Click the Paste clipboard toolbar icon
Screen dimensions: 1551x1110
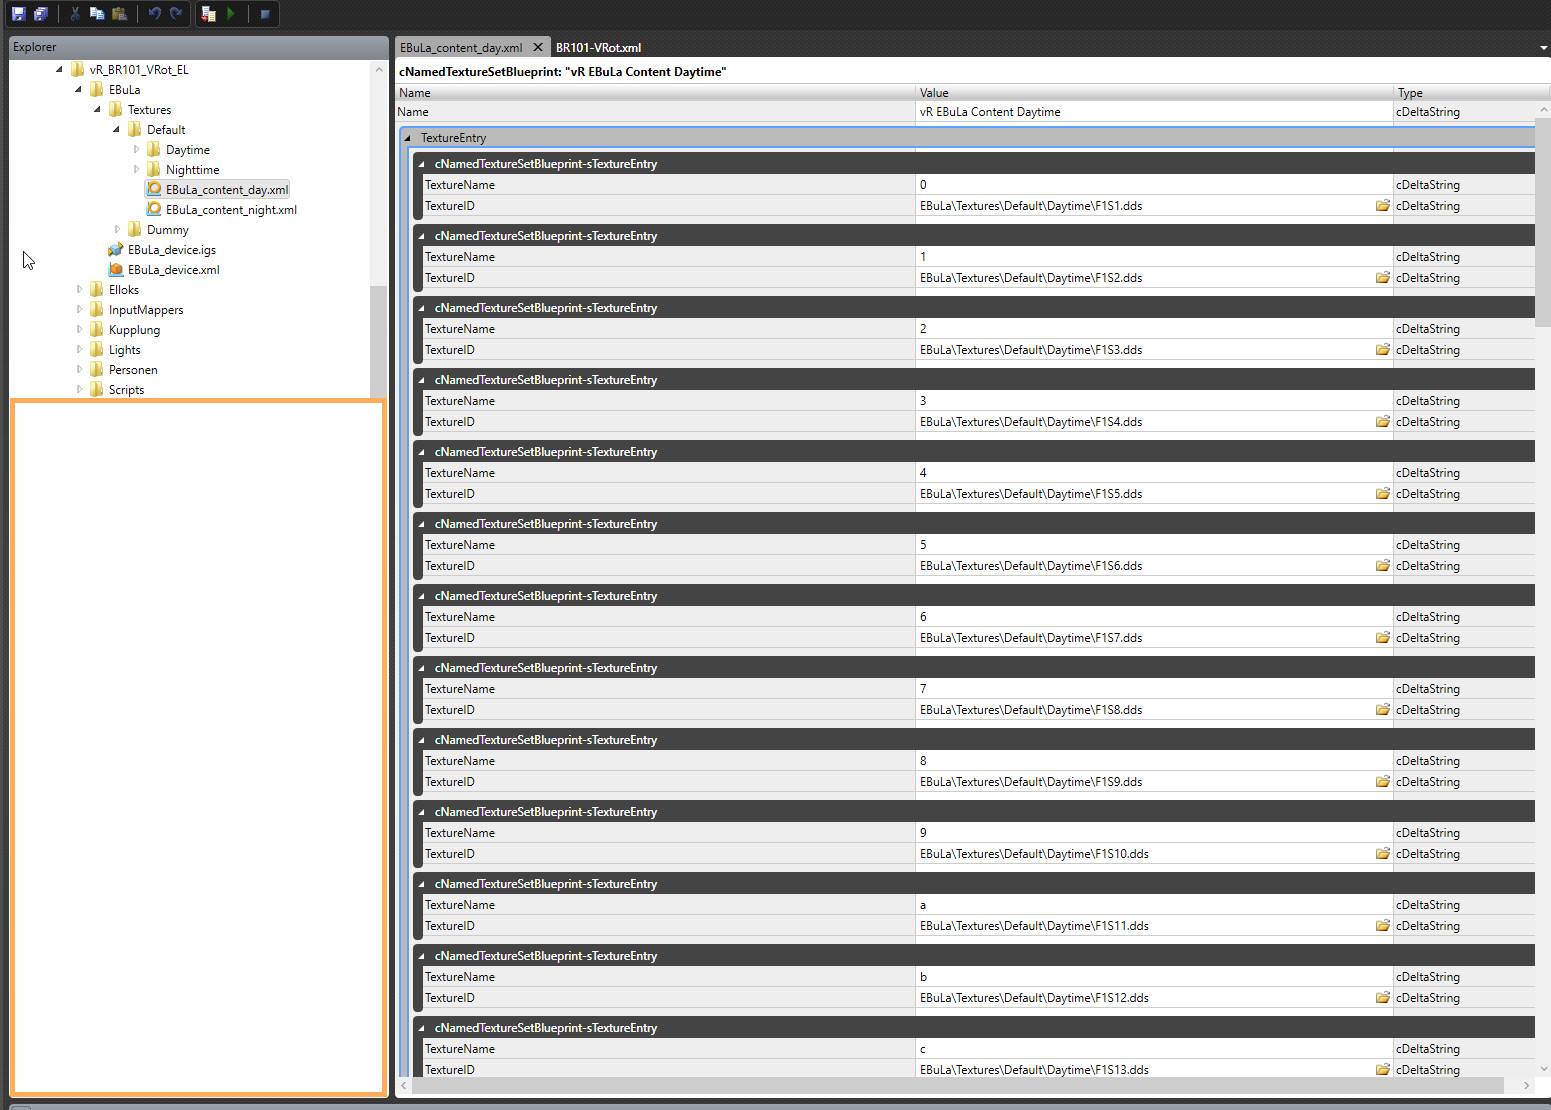coord(119,14)
